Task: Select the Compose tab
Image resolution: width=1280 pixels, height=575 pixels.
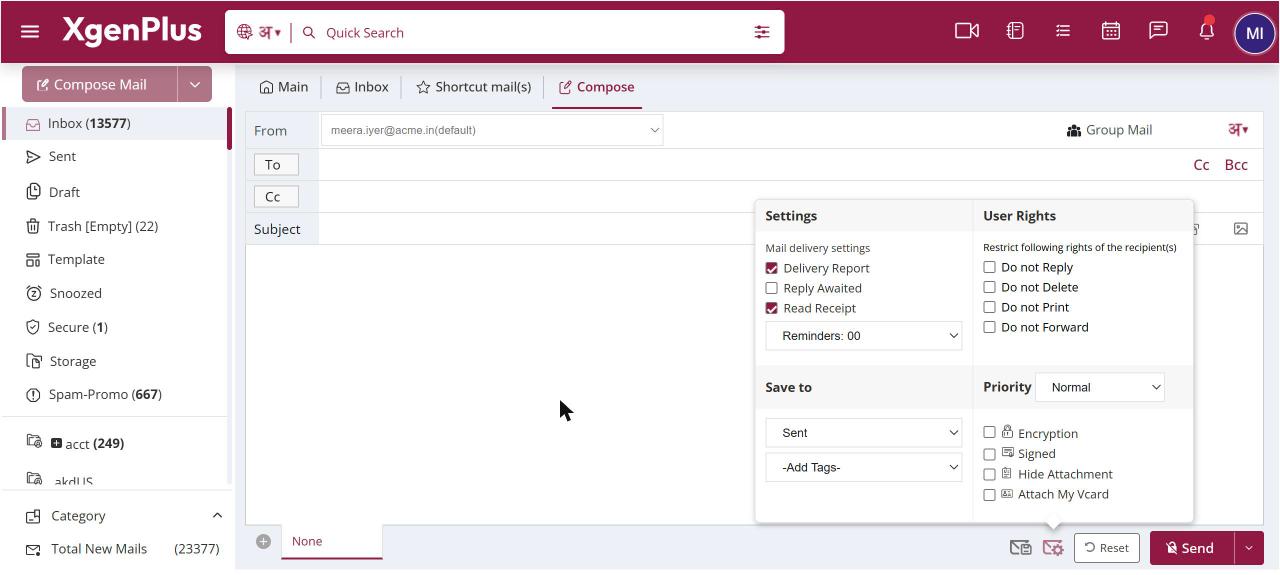Action: point(597,87)
